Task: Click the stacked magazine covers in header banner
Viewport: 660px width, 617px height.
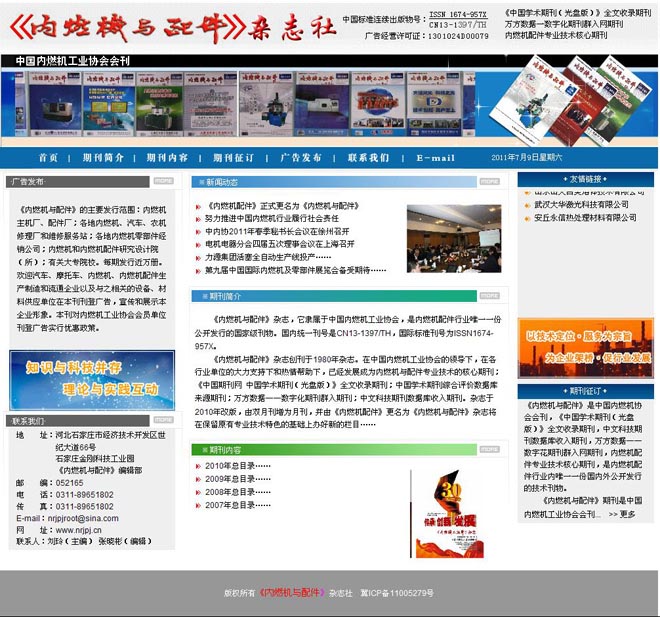Action: (571, 100)
